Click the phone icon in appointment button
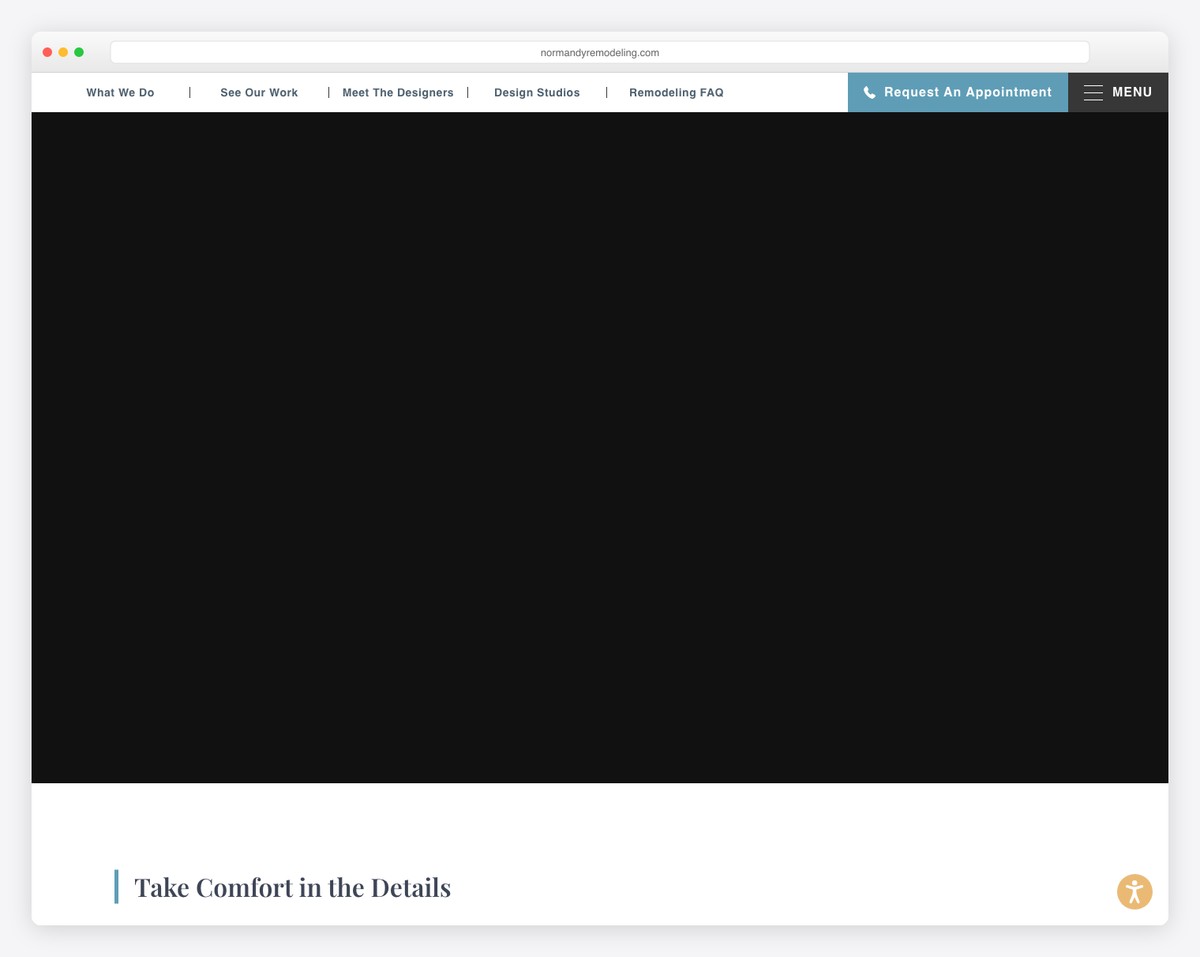Viewport: 1200px width, 957px height. [x=869, y=92]
